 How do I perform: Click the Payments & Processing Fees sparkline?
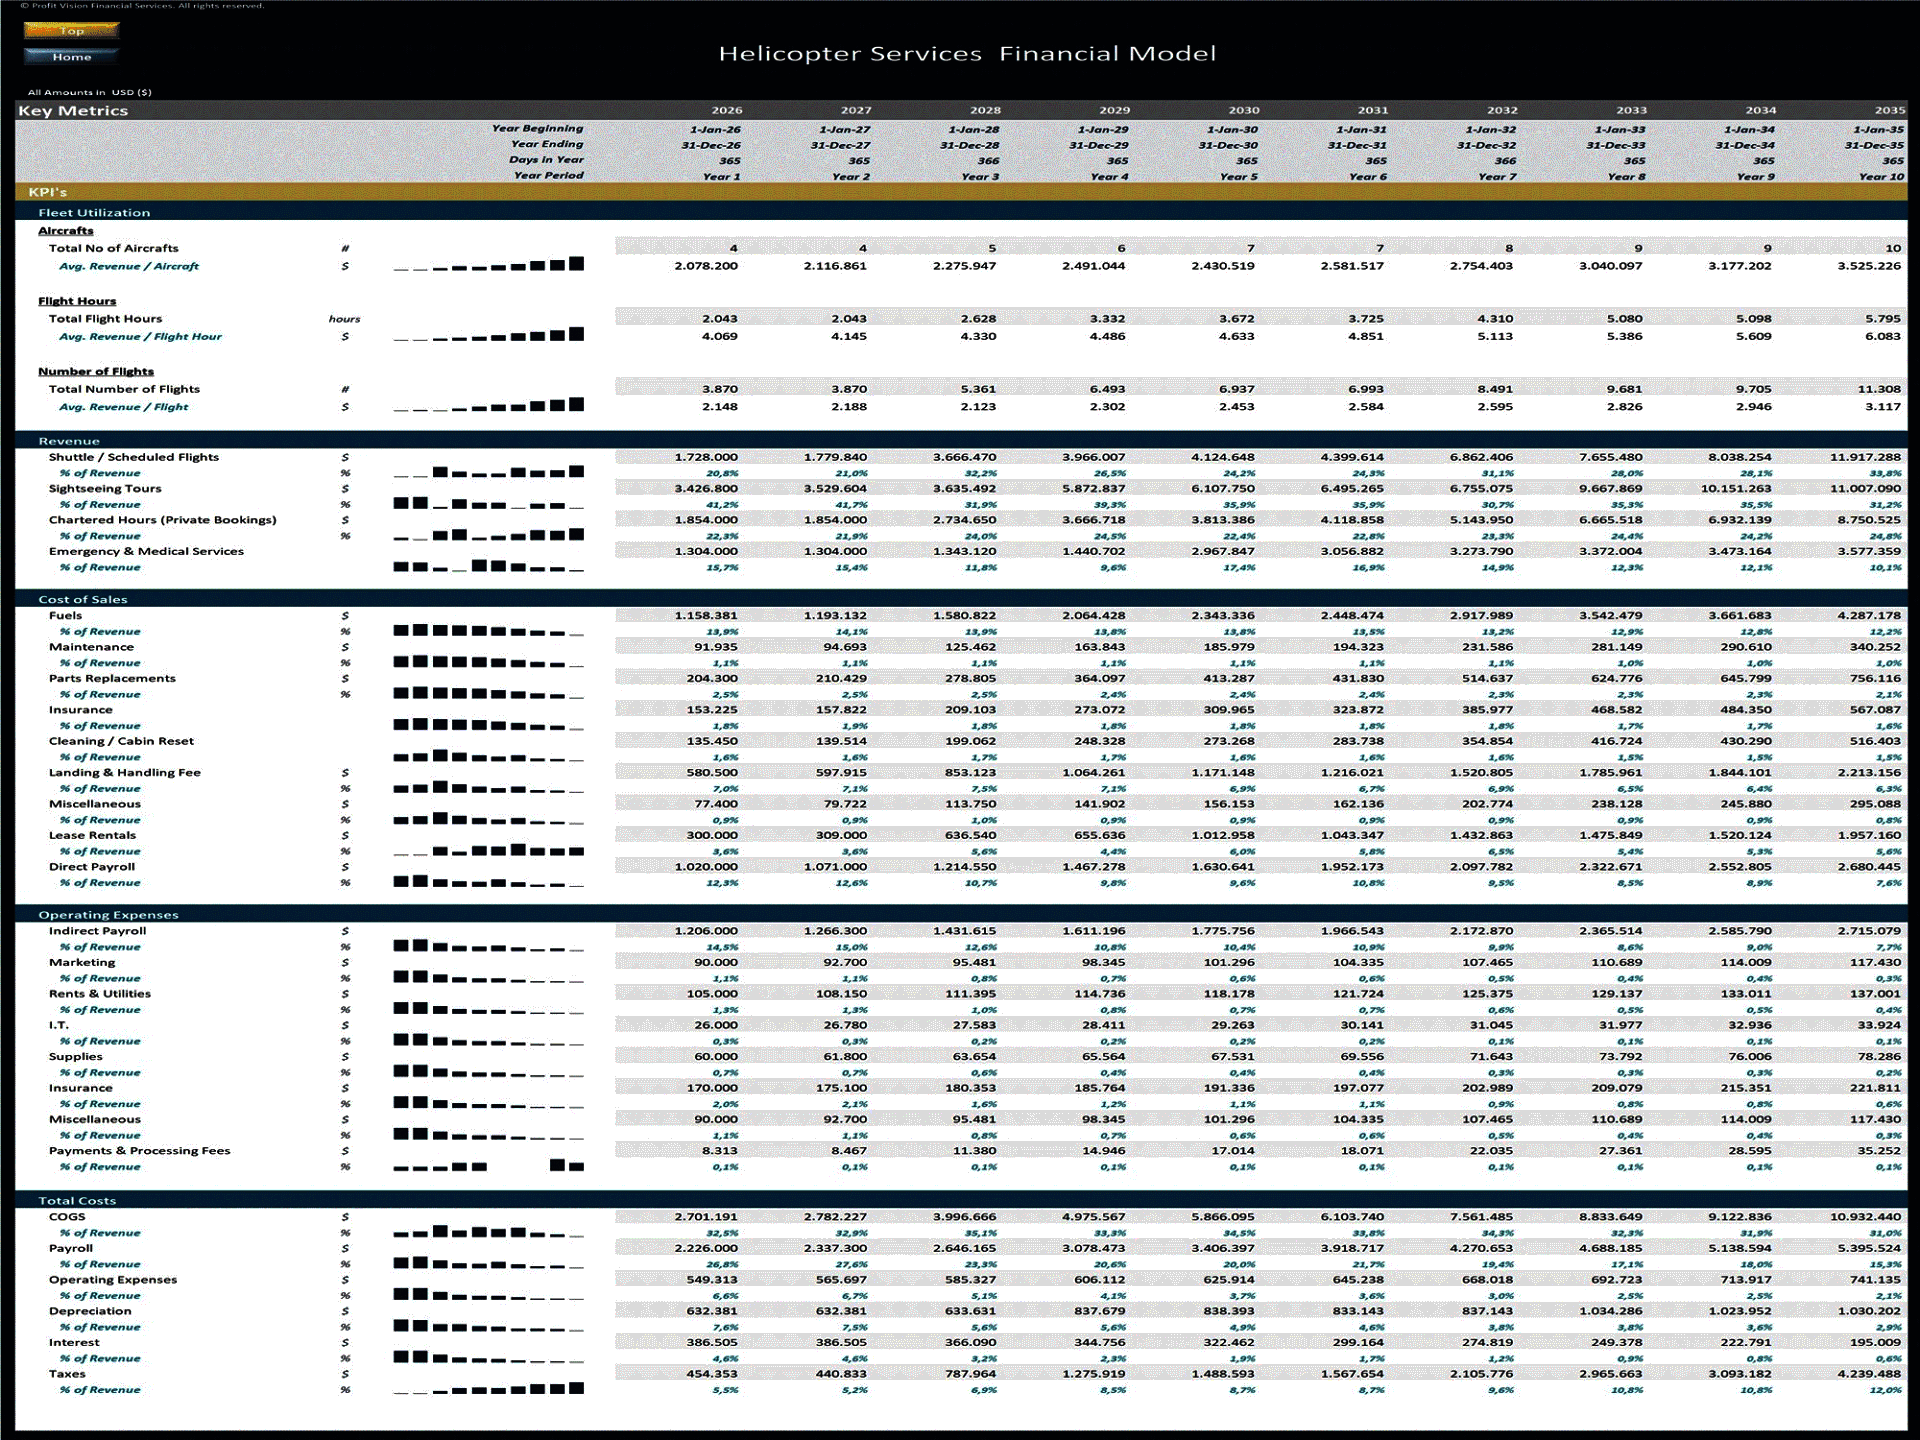coord(489,1166)
